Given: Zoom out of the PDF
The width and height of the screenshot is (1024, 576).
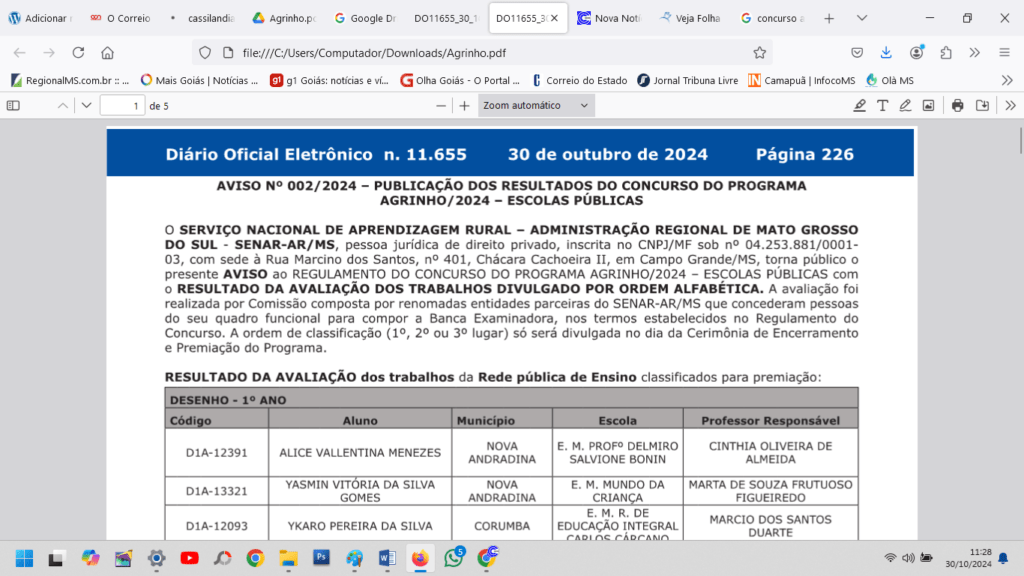Looking at the screenshot, I should point(441,105).
